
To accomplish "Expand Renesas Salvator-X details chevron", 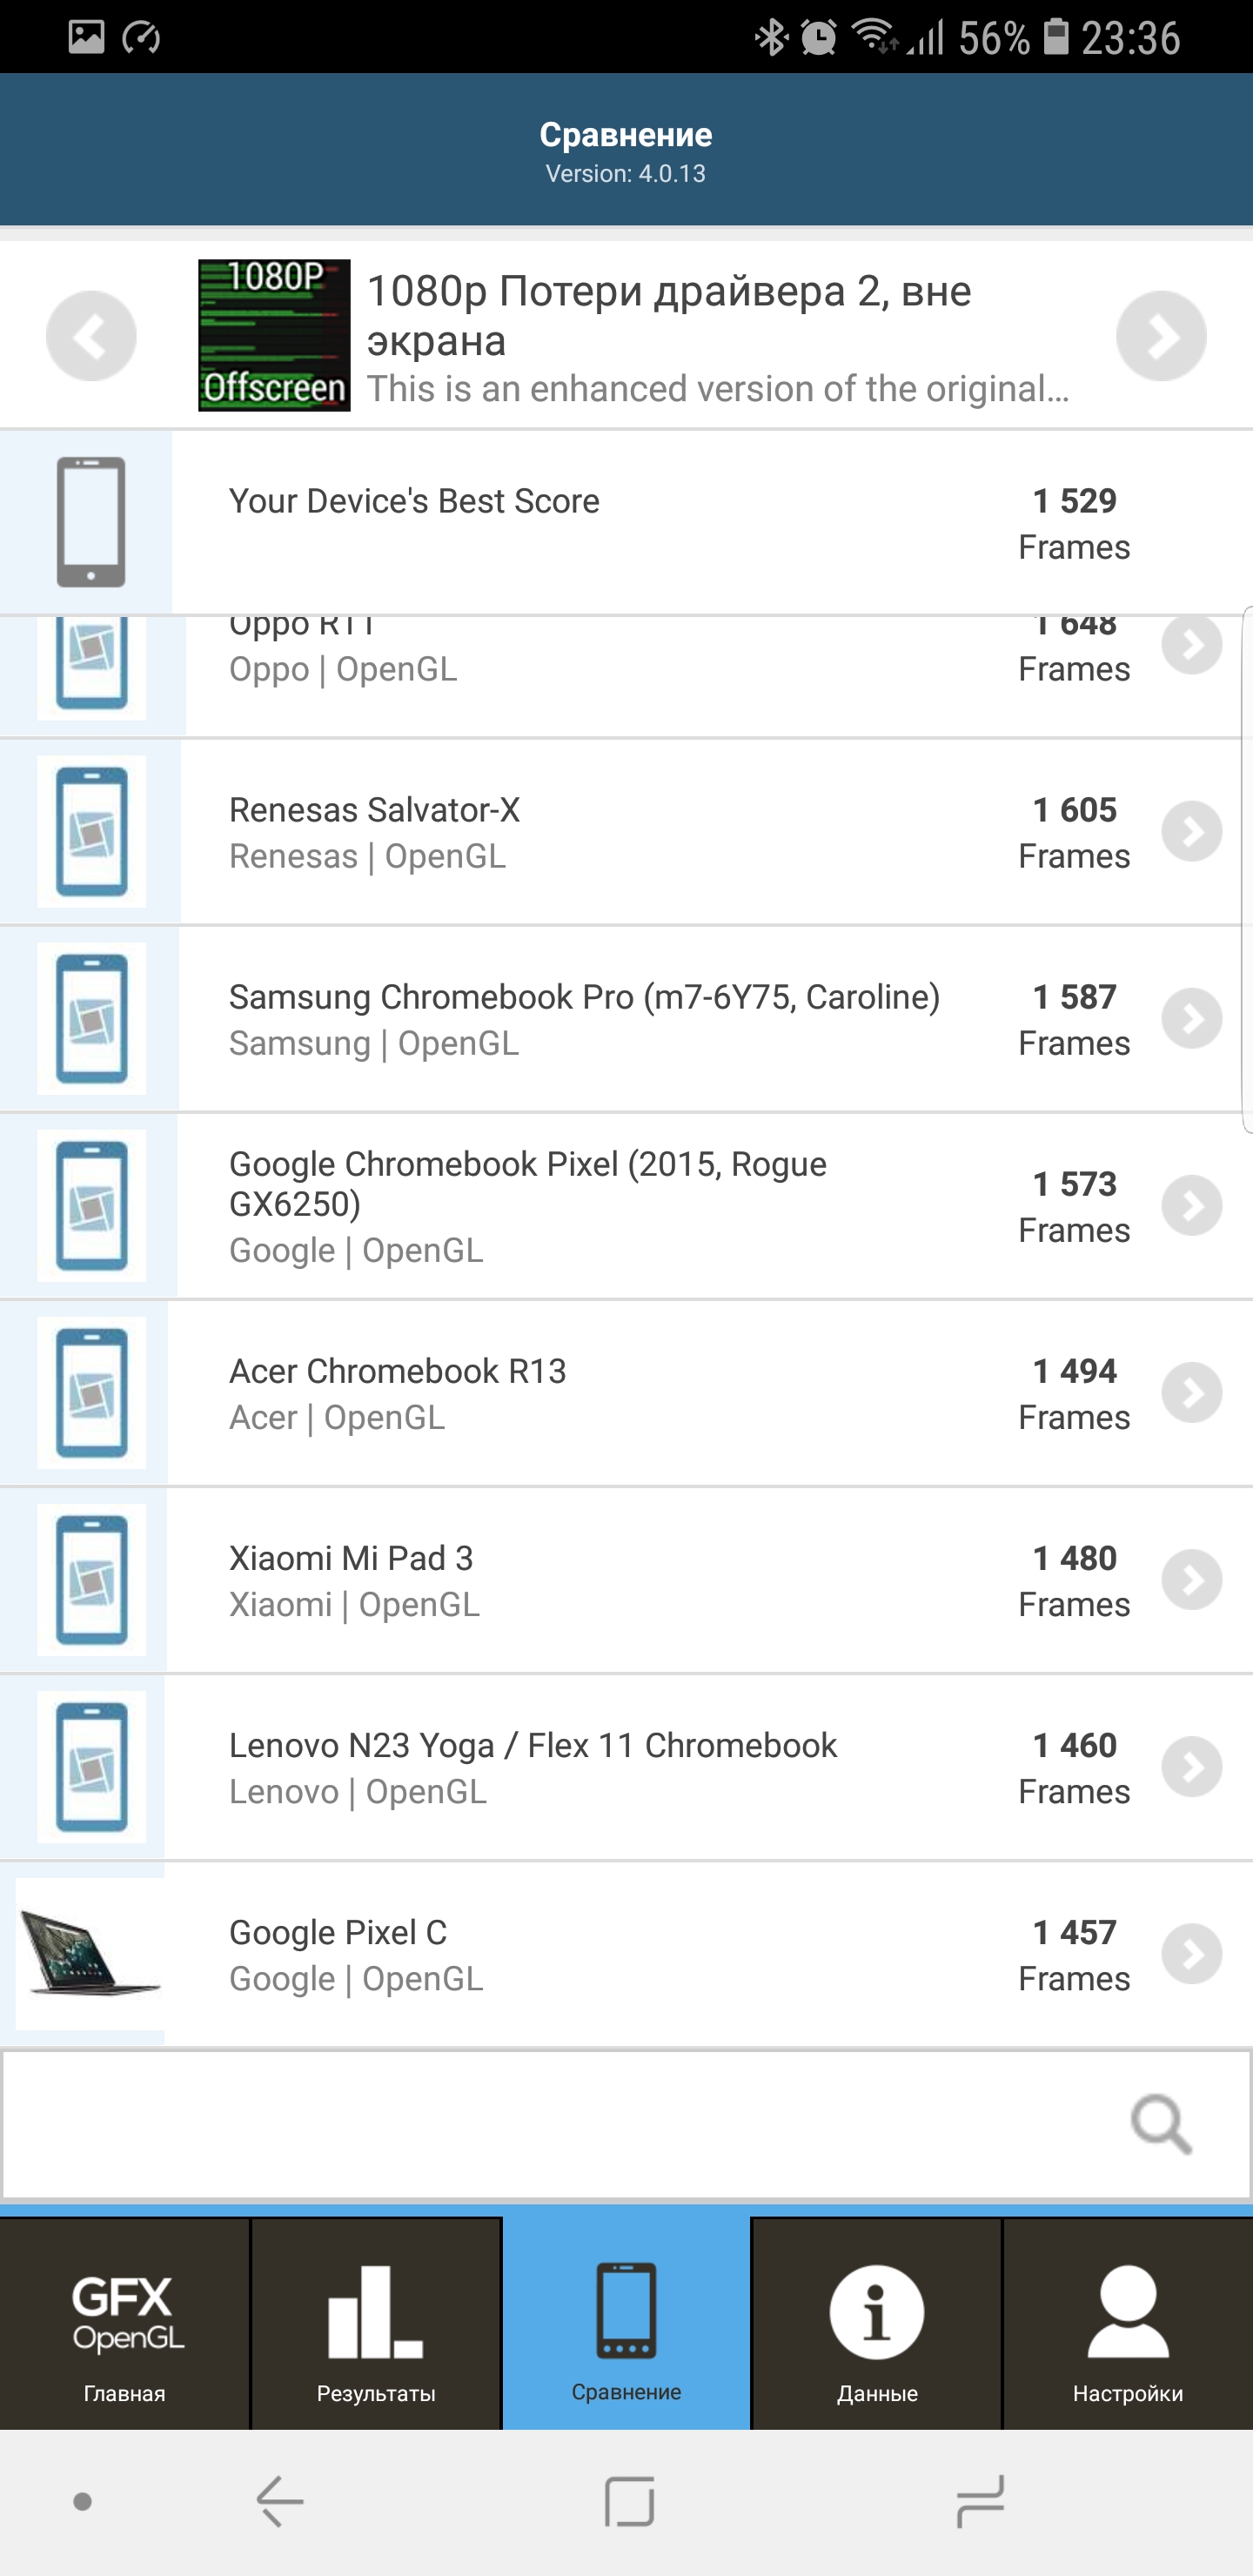I will 1191,831.
